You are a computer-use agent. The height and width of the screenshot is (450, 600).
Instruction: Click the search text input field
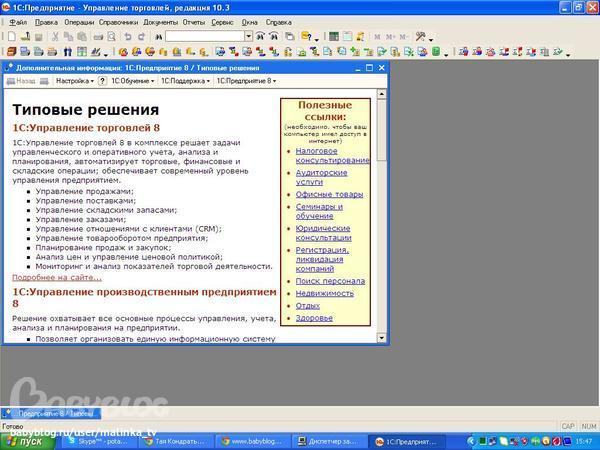click(204, 36)
